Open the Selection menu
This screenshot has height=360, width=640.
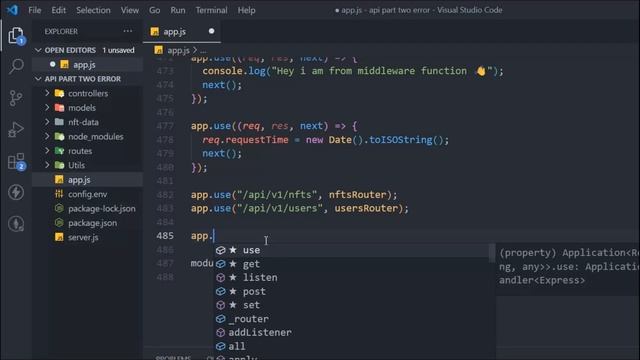coord(93,10)
